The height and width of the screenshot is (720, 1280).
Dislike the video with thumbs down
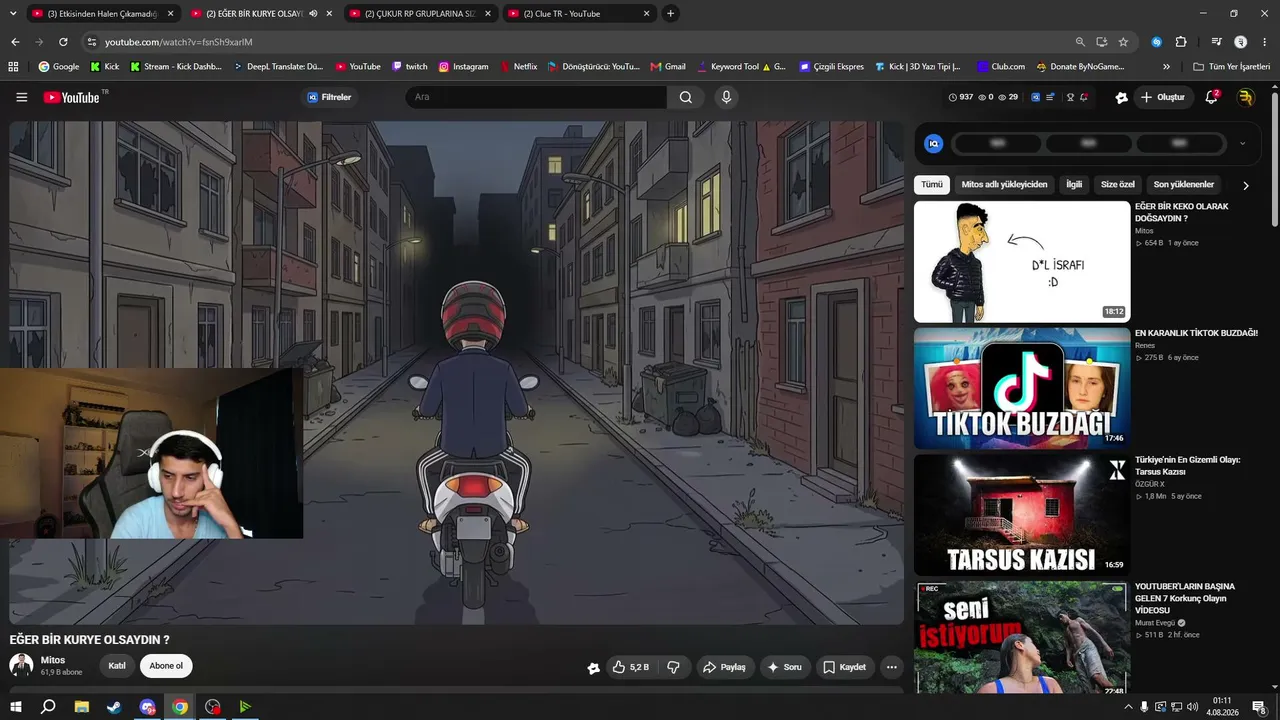[x=673, y=667]
